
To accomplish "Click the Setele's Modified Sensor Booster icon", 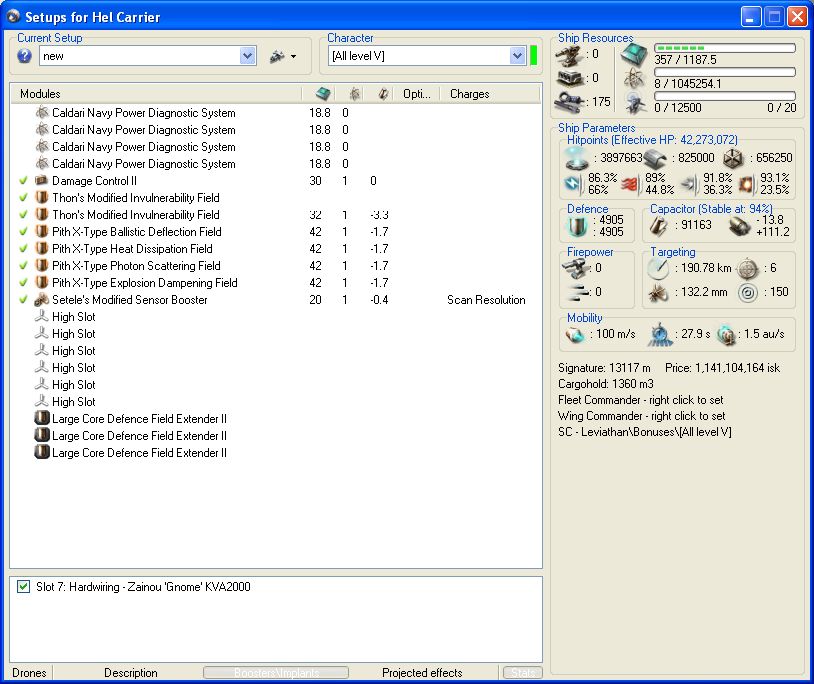I will 42,299.
